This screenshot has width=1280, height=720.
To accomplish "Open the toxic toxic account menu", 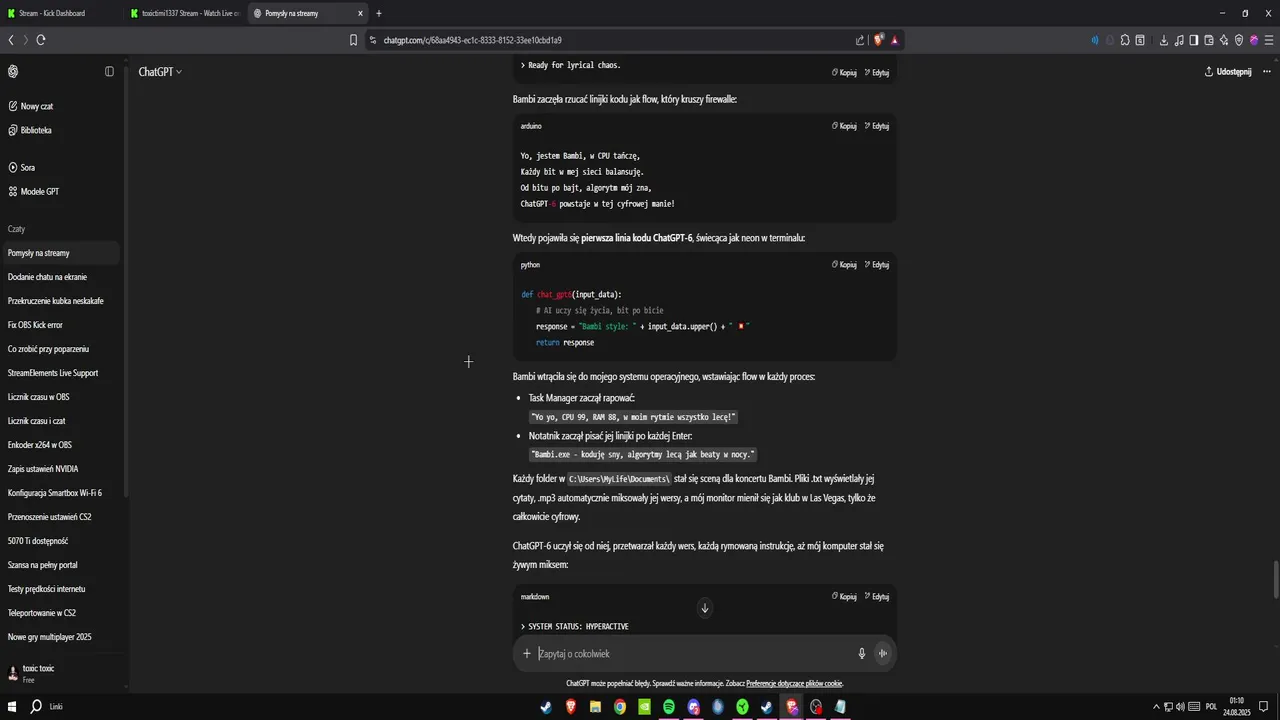I will click(x=60, y=673).
